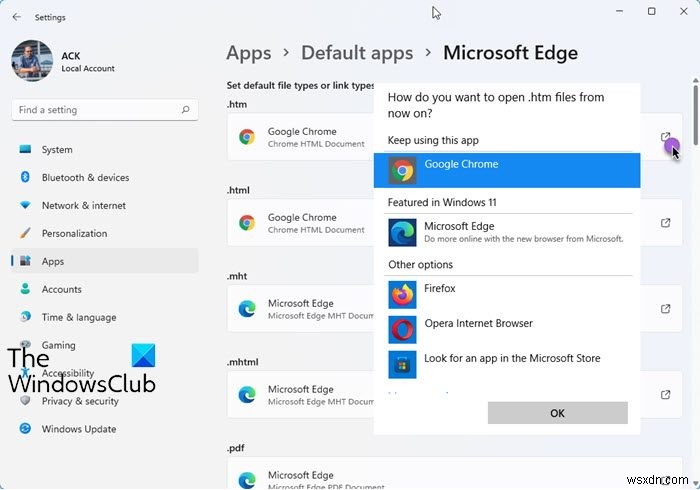The image size is (700, 490).
Task: Open Network & internet settings
Action: click(x=105, y=206)
